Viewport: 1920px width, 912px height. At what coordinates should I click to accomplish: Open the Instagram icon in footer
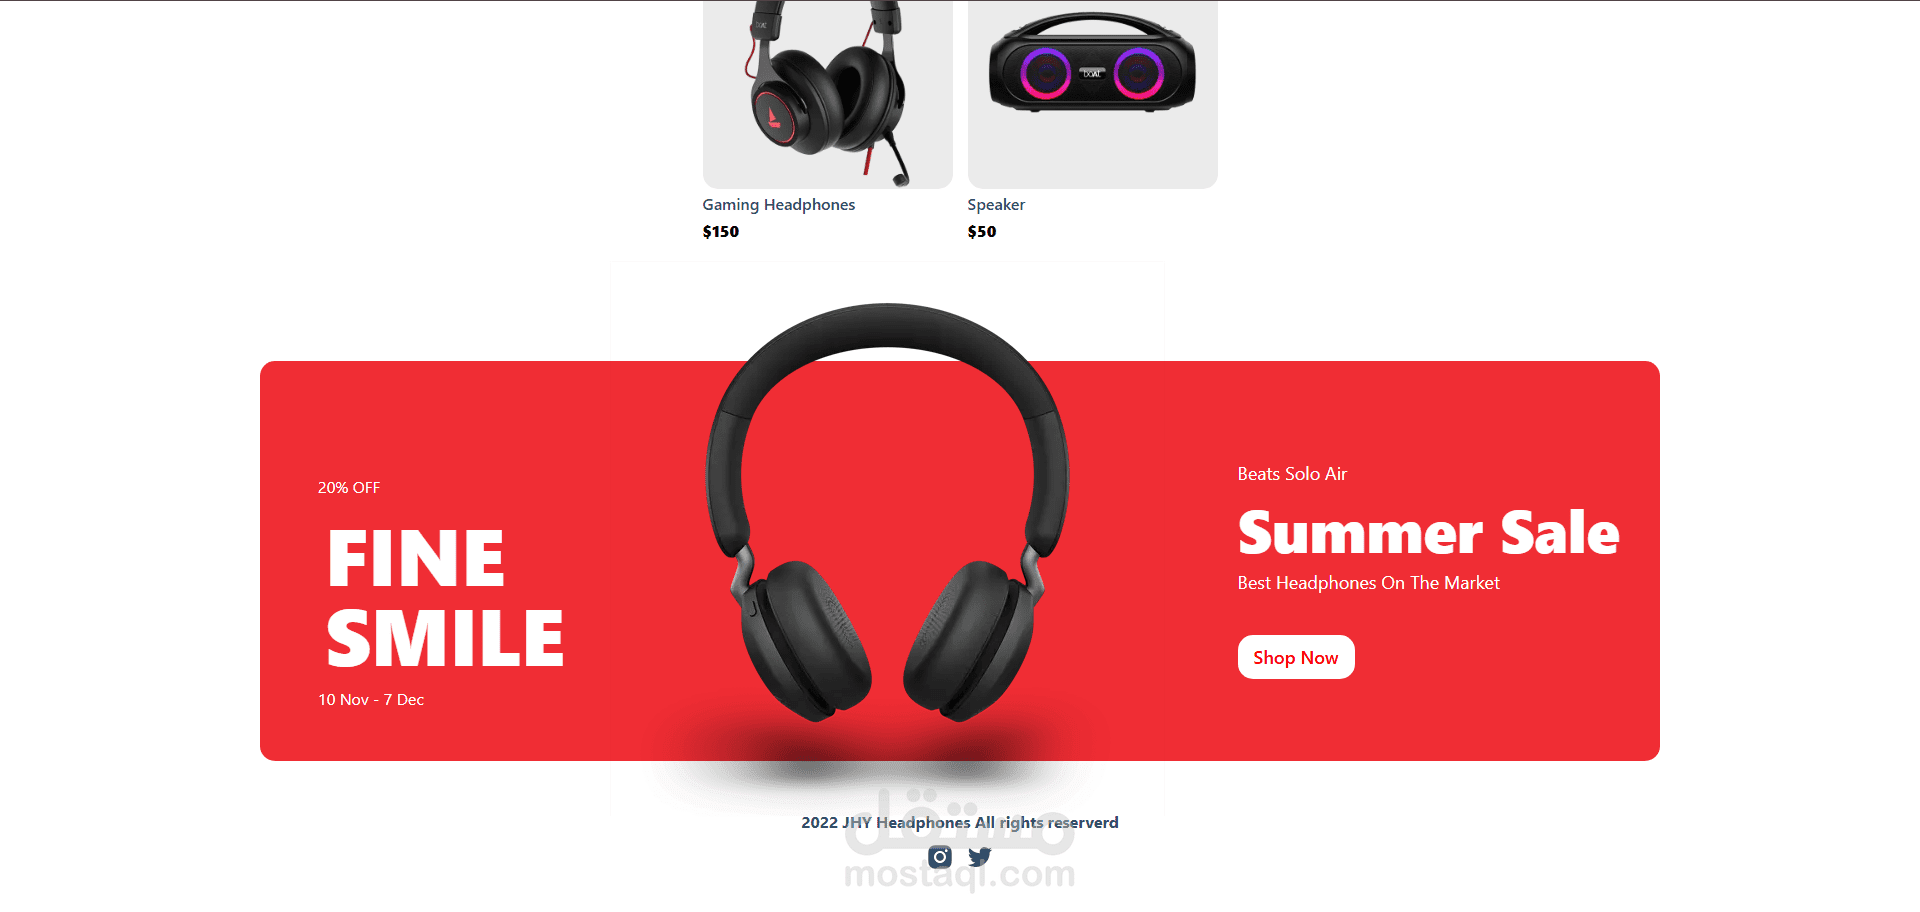(940, 857)
